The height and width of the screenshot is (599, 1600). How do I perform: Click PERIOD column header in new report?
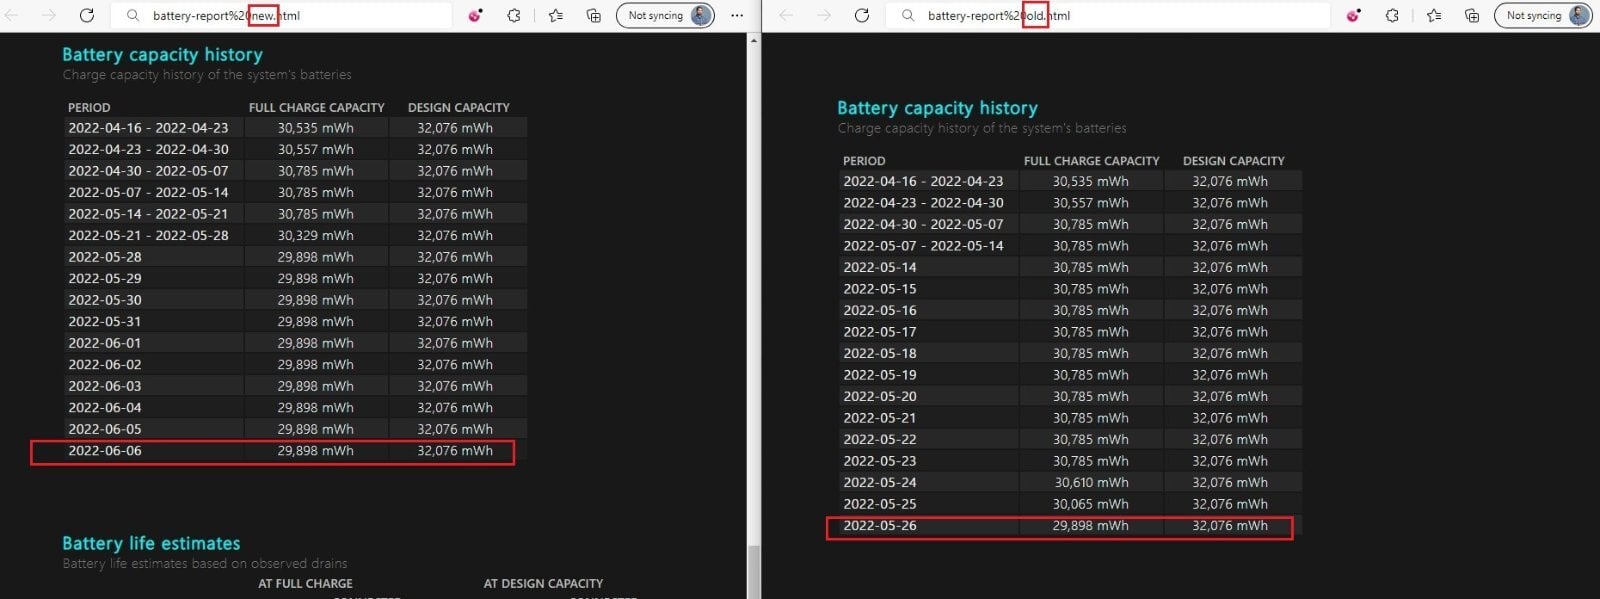point(89,108)
